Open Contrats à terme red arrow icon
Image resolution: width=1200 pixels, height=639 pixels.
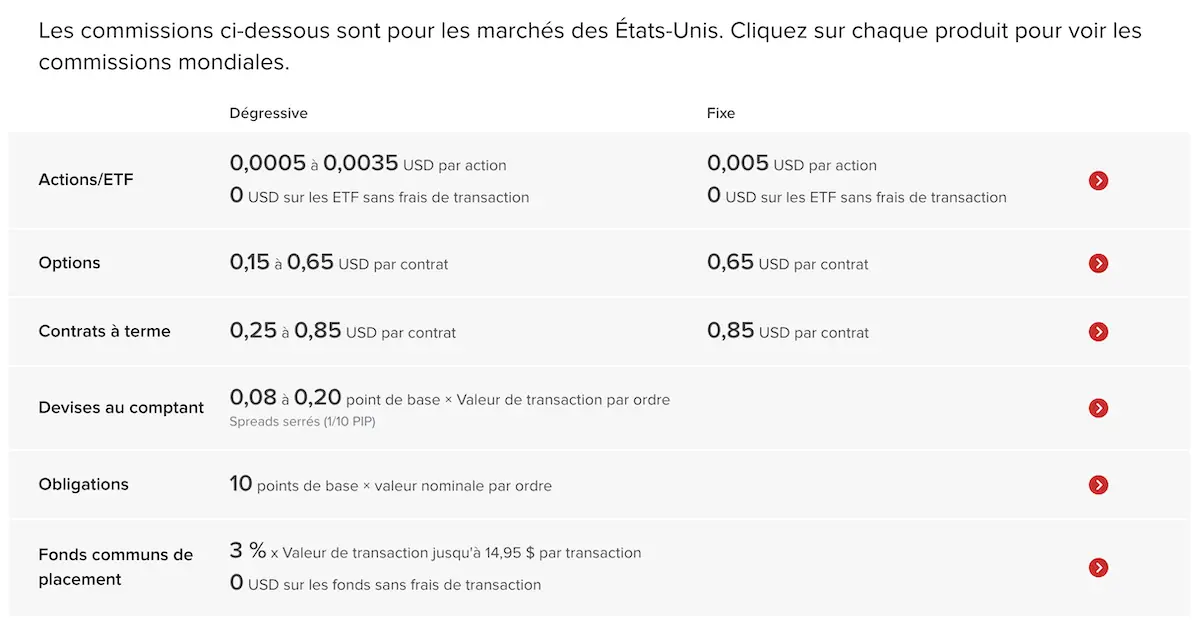1098,332
